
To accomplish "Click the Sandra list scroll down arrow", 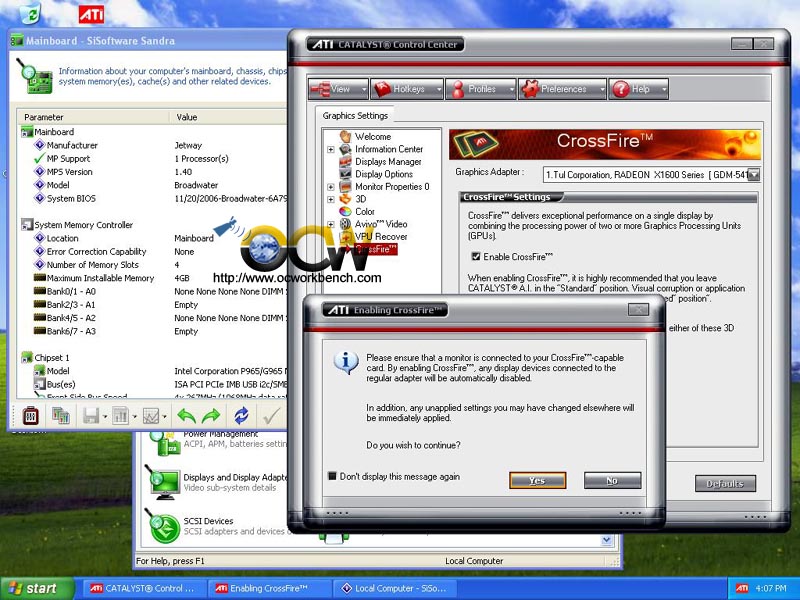I will pyautogui.click(x=607, y=540).
